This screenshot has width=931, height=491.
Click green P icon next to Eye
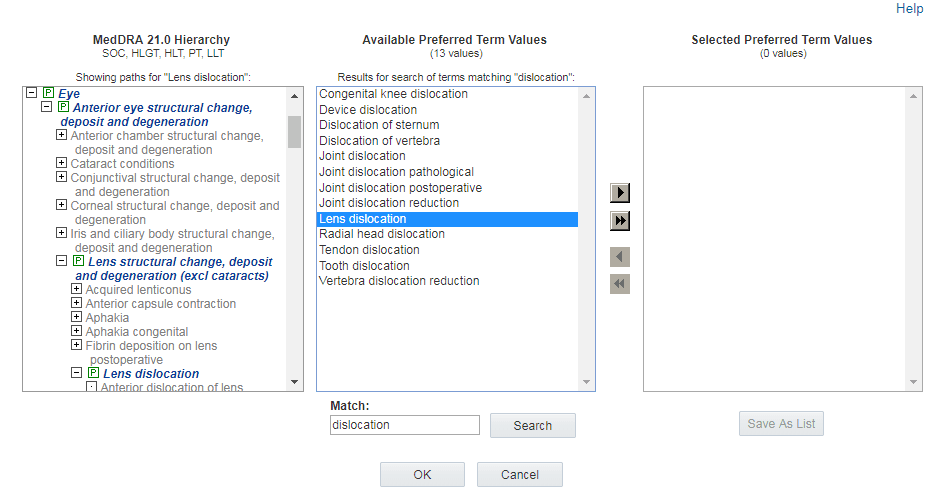pyautogui.click(x=48, y=94)
